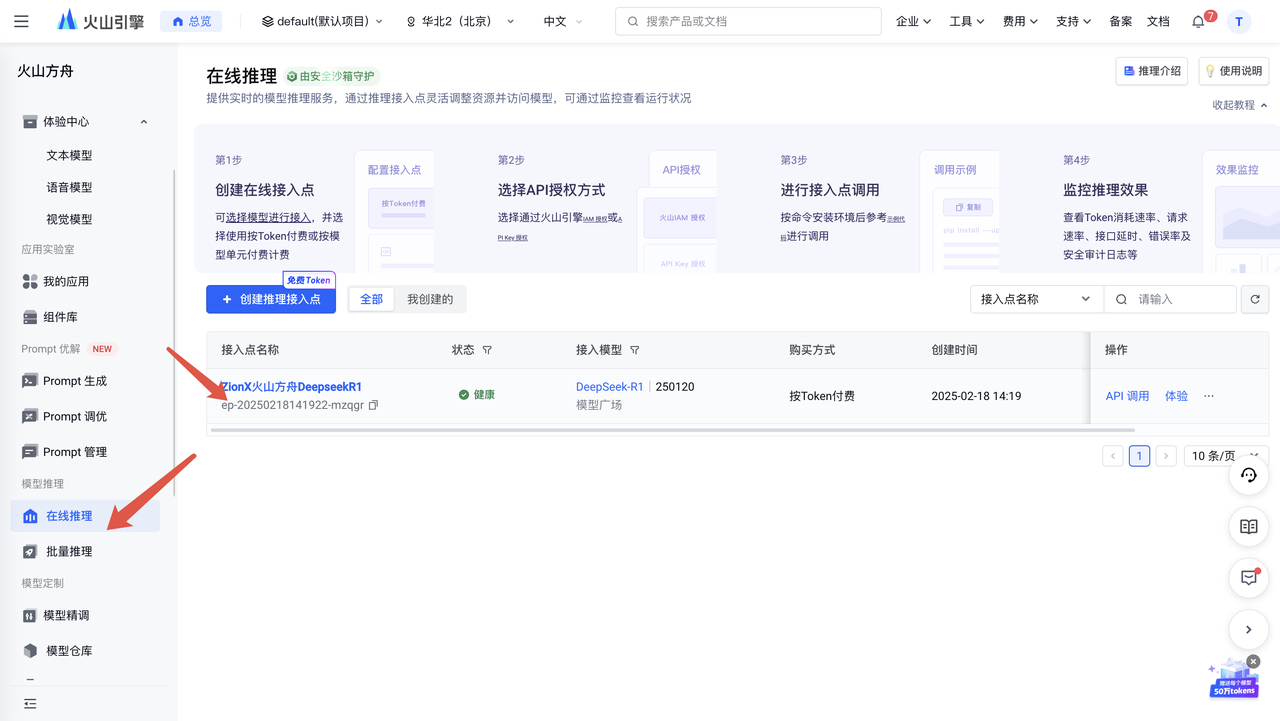Image resolution: width=1280 pixels, height=721 pixels.
Task: Open the DeepSeek-R1 model link
Action: tap(610, 387)
